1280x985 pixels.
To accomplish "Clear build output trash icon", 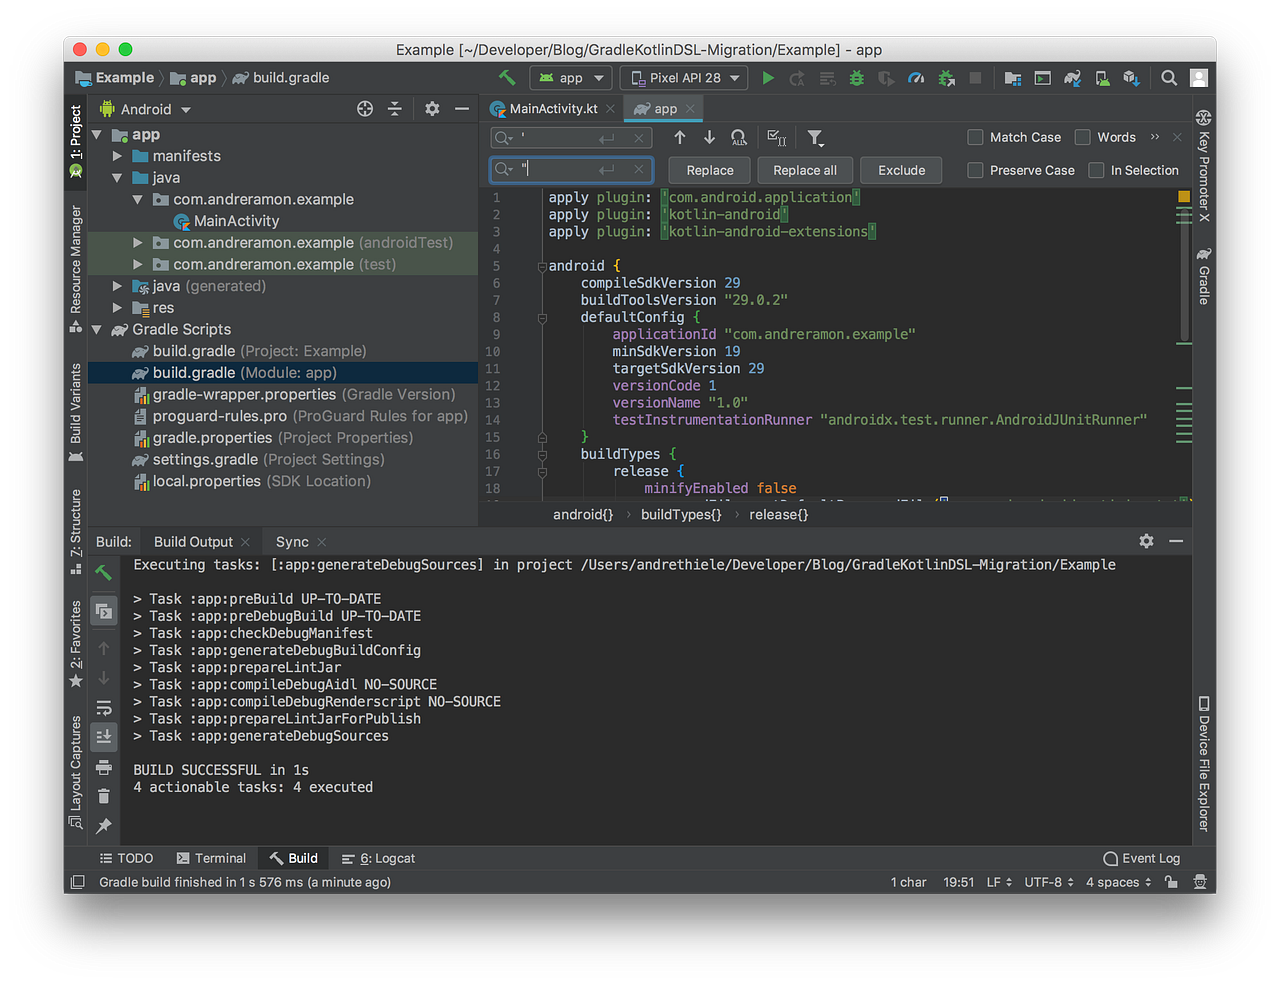I will (103, 796).
